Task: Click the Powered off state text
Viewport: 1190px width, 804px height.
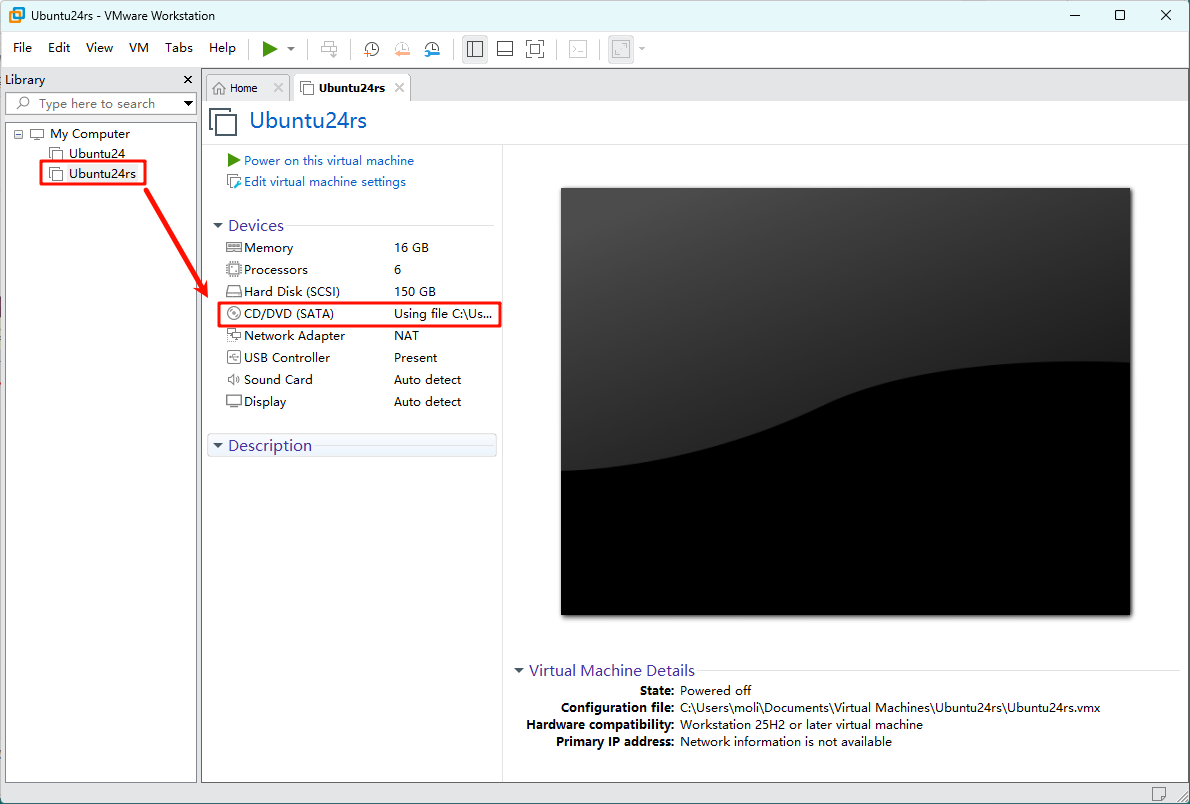Action: click(715, 691)
